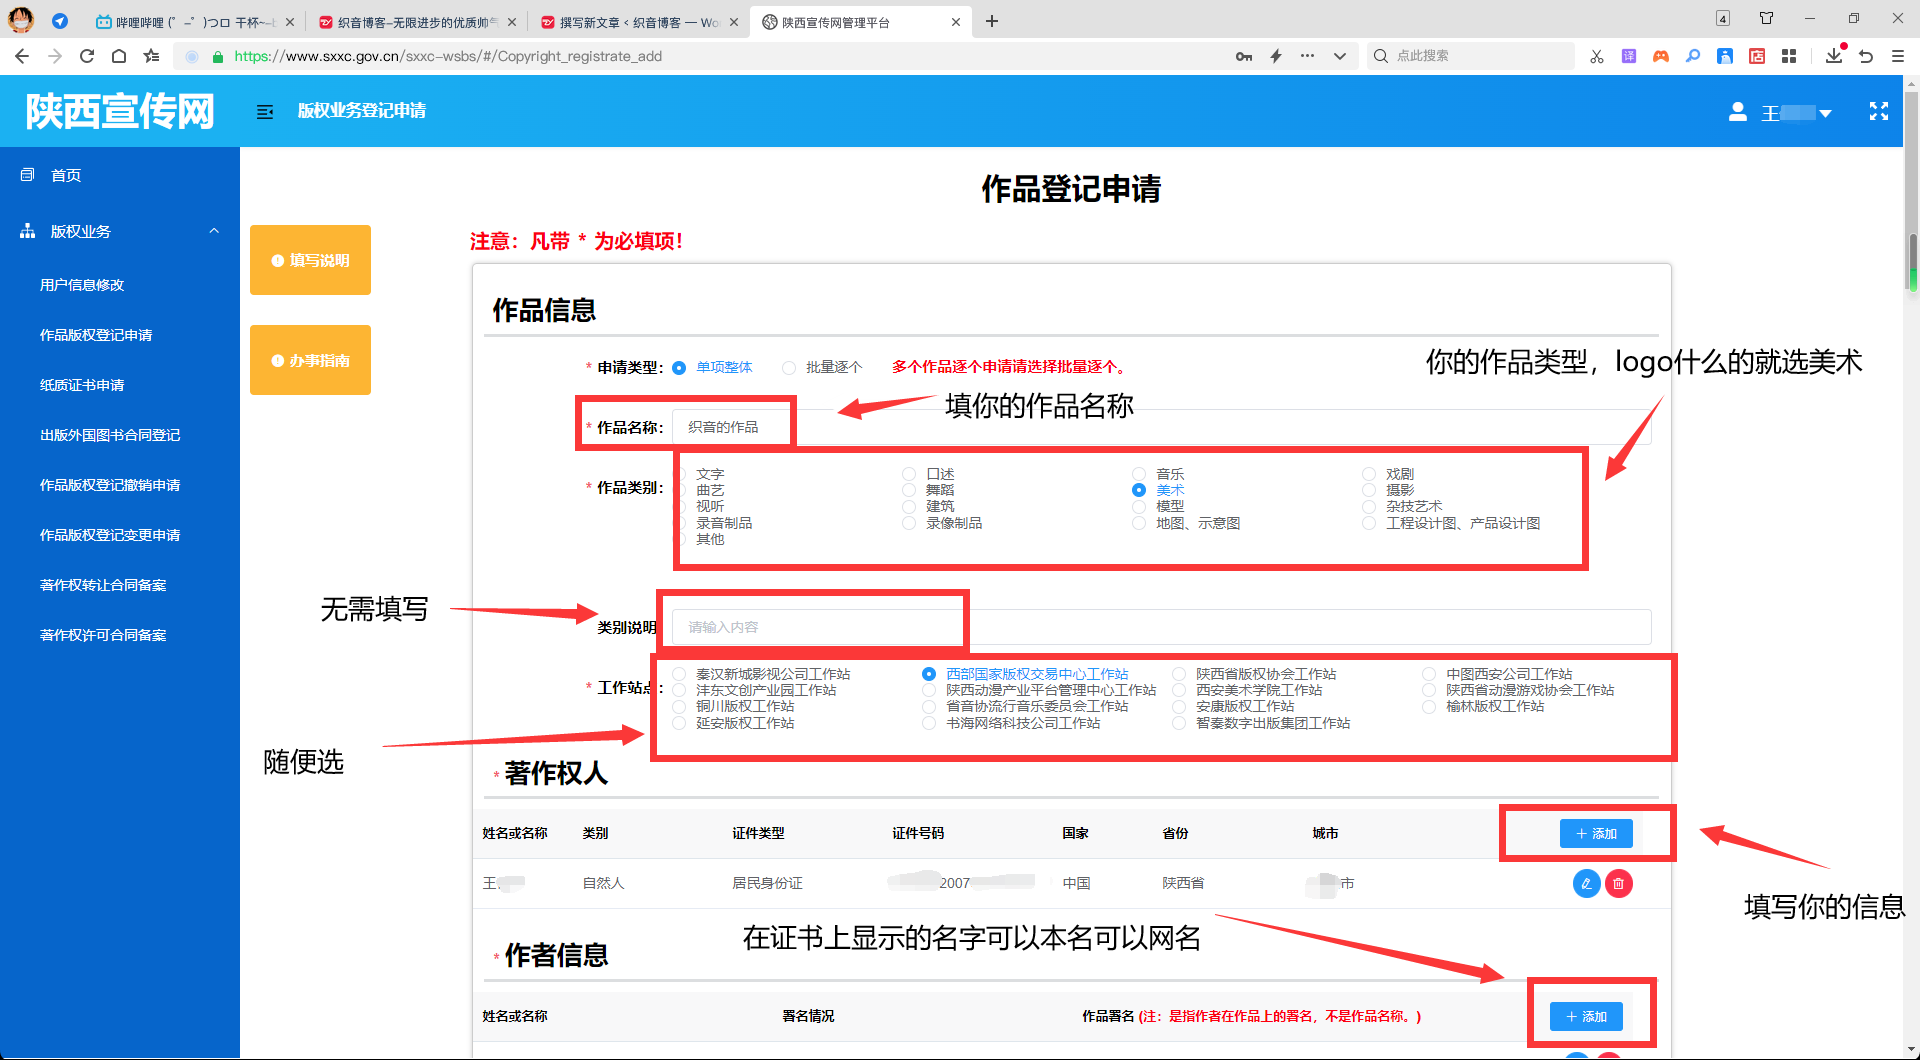Screen dimensions: 1920x1060
Task: Open the browser downloads icon
Action: coord(1833,56)
